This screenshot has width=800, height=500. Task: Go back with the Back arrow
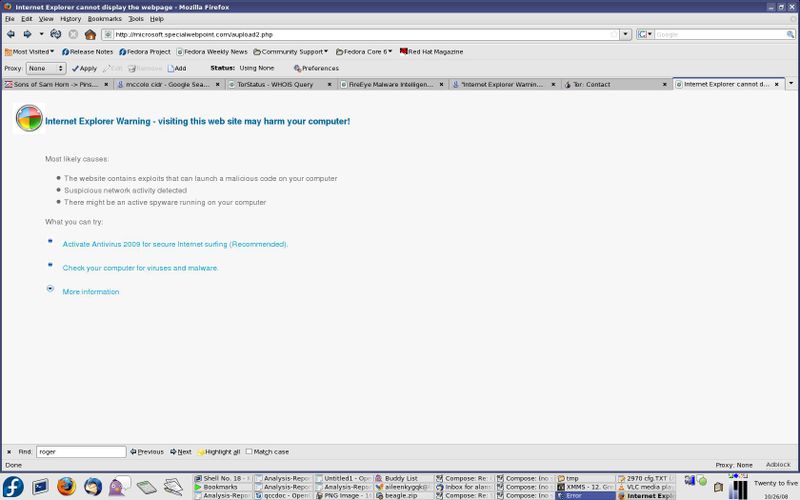click(11, 34)
